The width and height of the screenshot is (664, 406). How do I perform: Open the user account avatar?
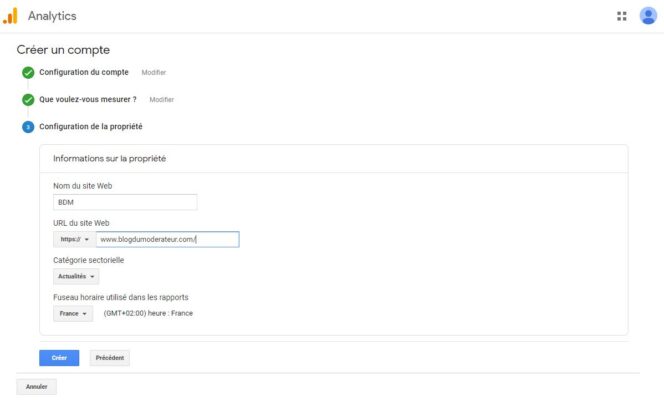coord(648,16)
